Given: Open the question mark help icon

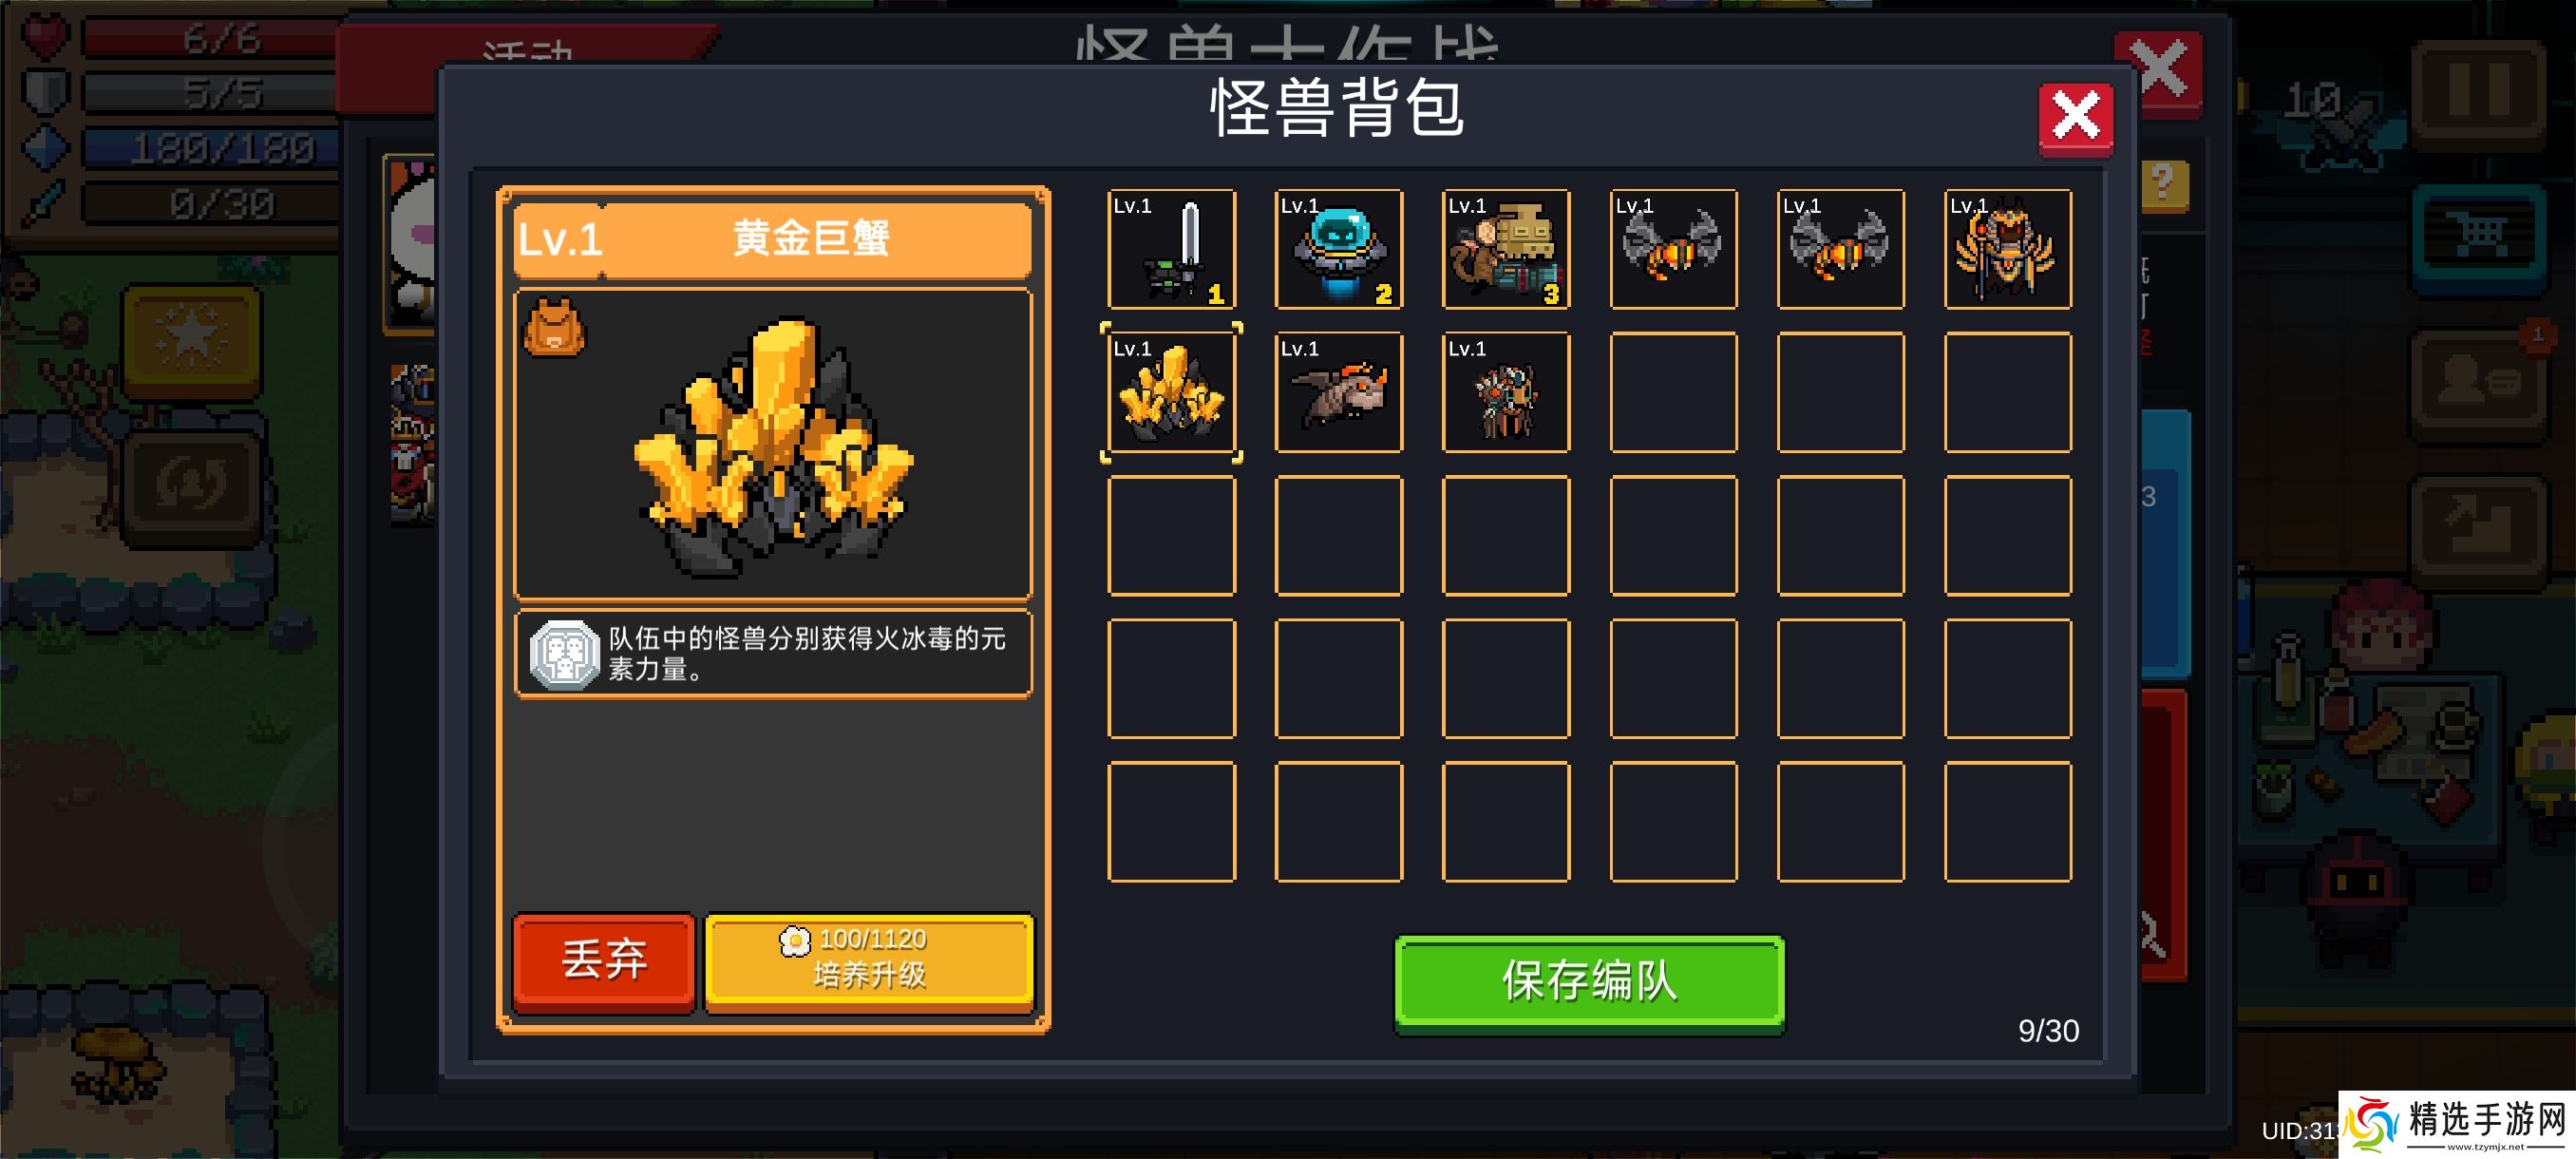Looking at the screenshot, I should pyautogui.click(x=2164, y=184).
